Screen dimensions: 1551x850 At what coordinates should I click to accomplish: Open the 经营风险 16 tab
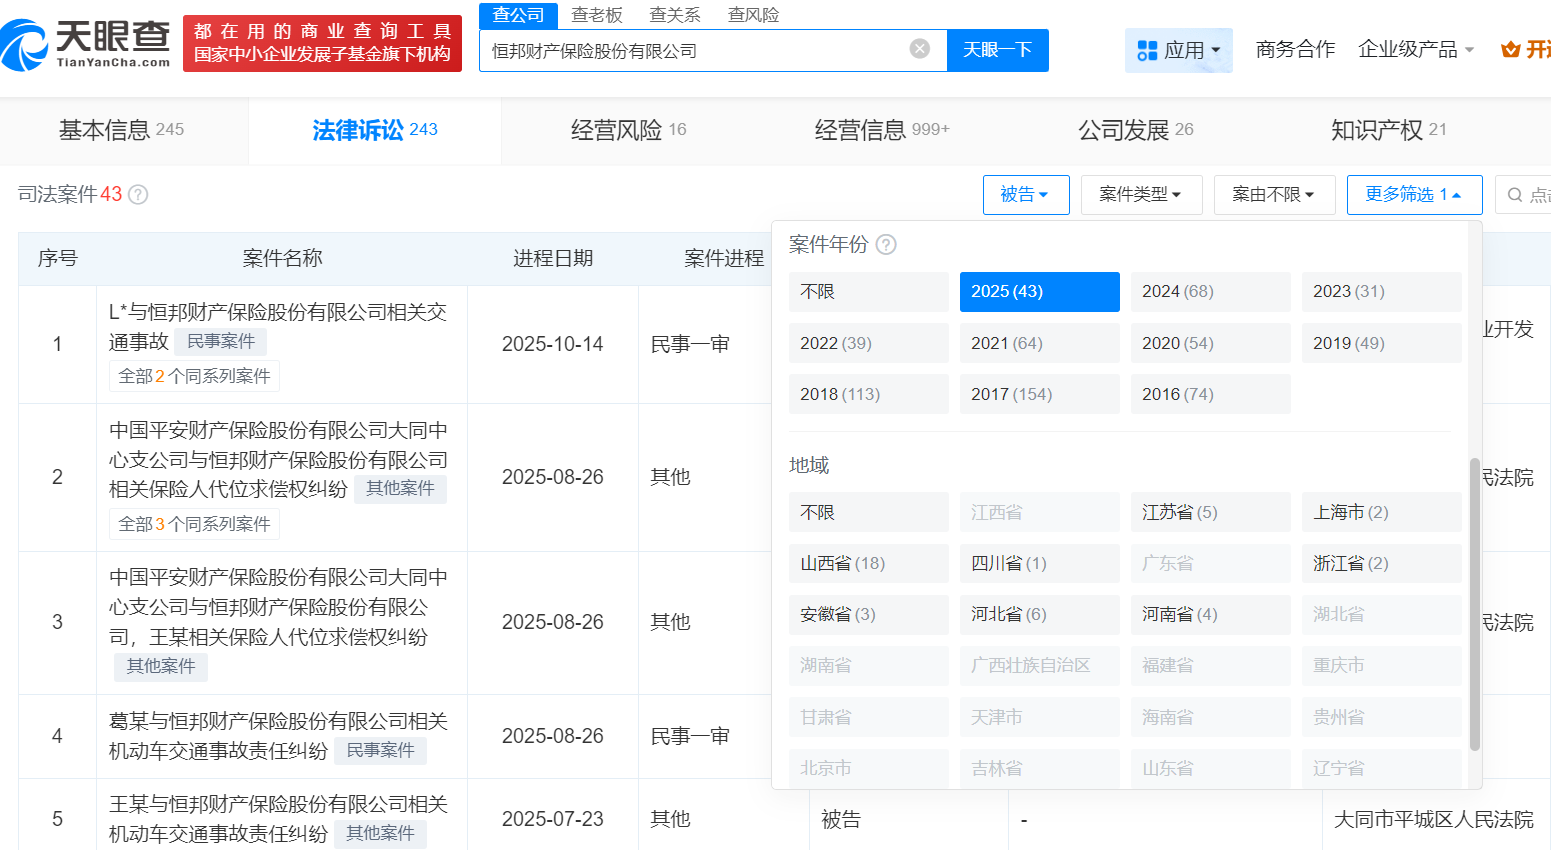tap(628, 130)
